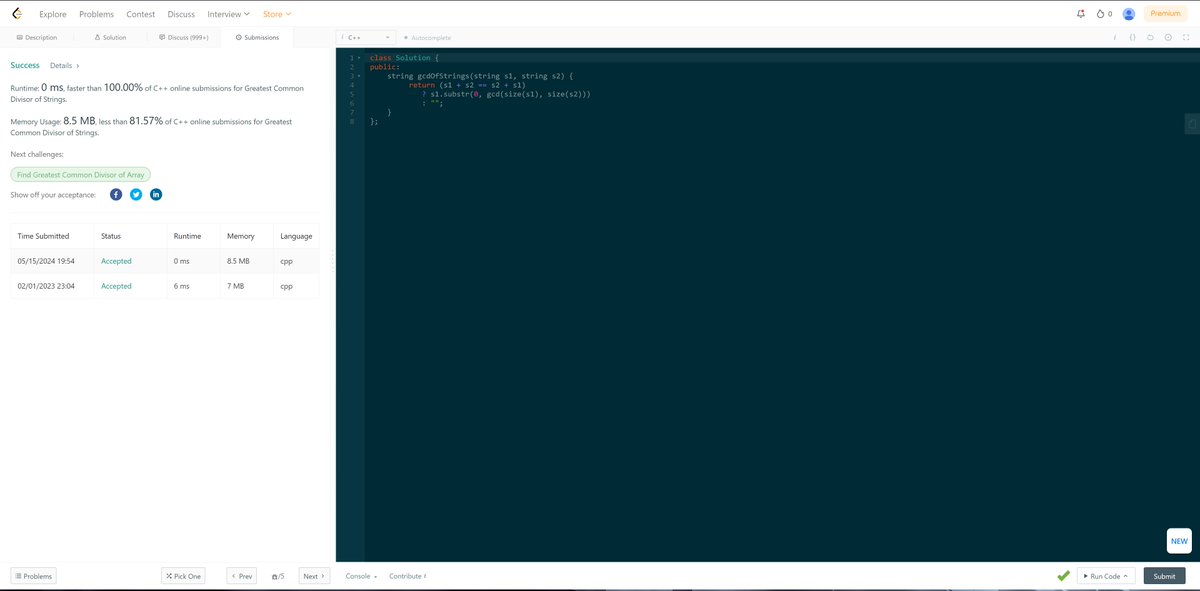The width and height of the screenshot is (1200, 591).
Task: Click the 81.57% memory percentile text
Action: click(146, 121)
